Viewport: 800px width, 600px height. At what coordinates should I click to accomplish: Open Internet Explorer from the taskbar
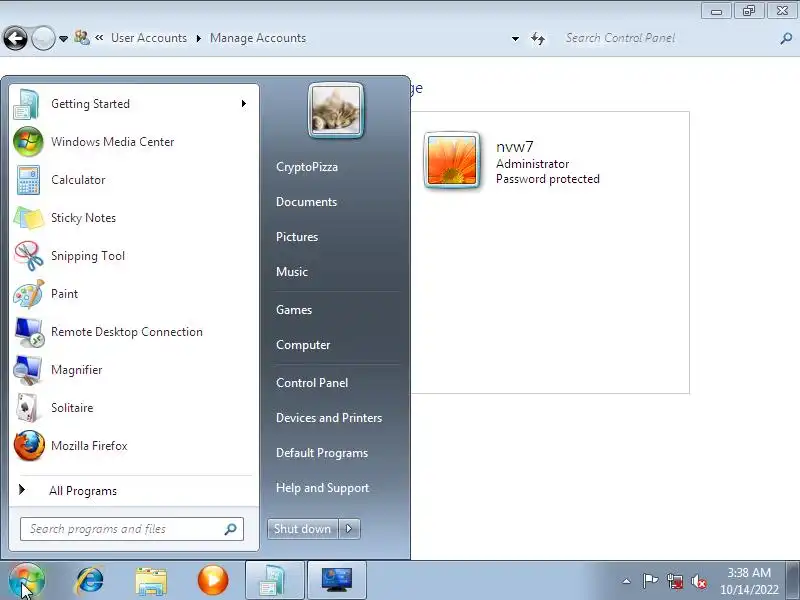(90, 581)
